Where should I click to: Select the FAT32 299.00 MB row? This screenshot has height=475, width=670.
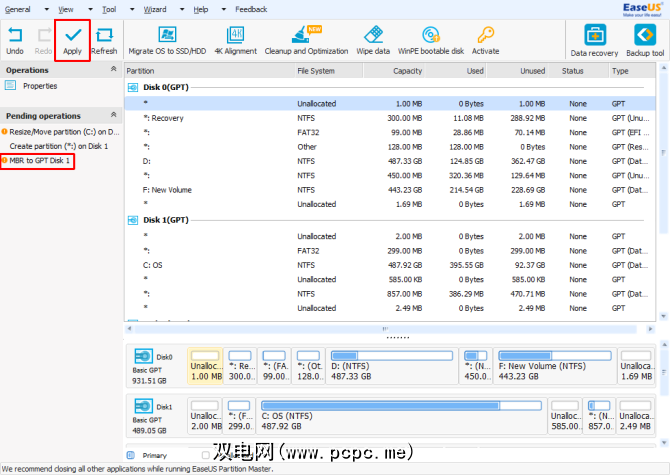[390, 251]
